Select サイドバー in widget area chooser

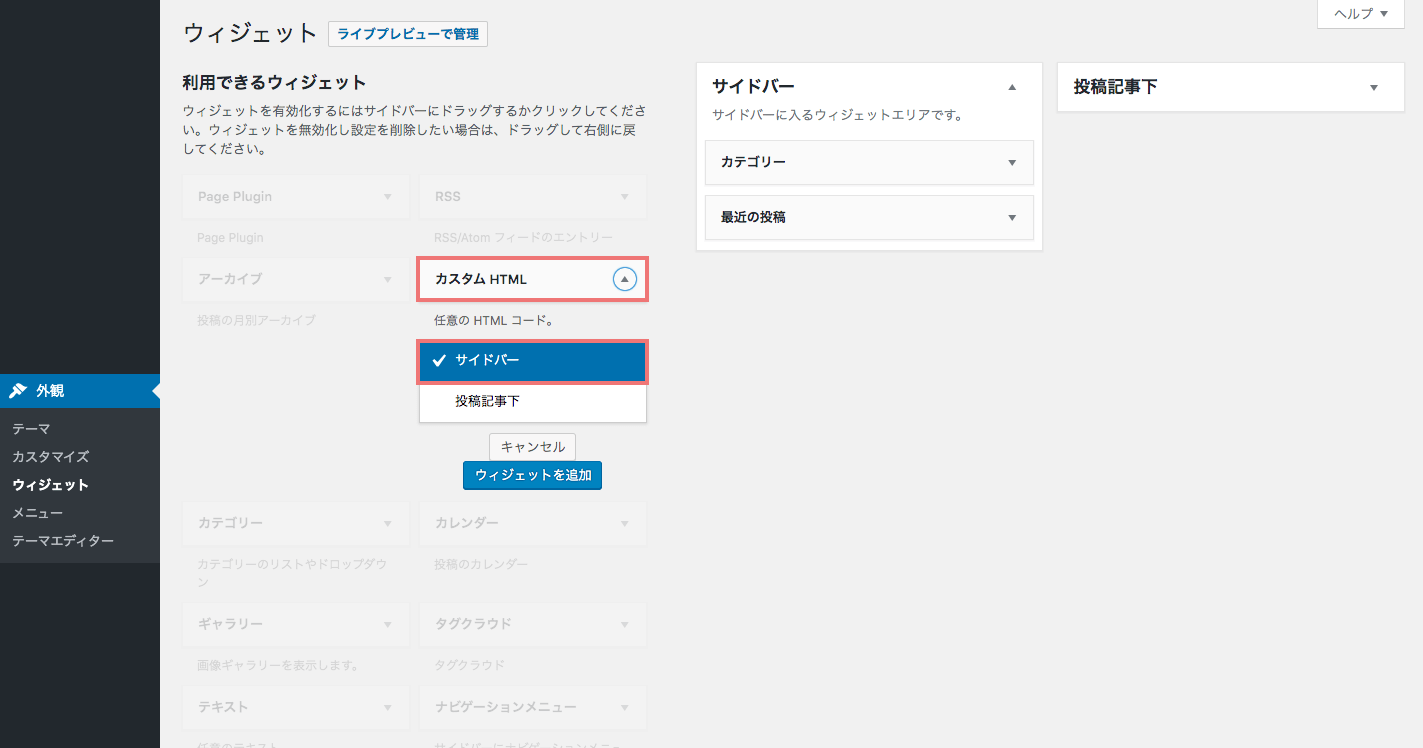pyautogui.click(x=533, y=361)
